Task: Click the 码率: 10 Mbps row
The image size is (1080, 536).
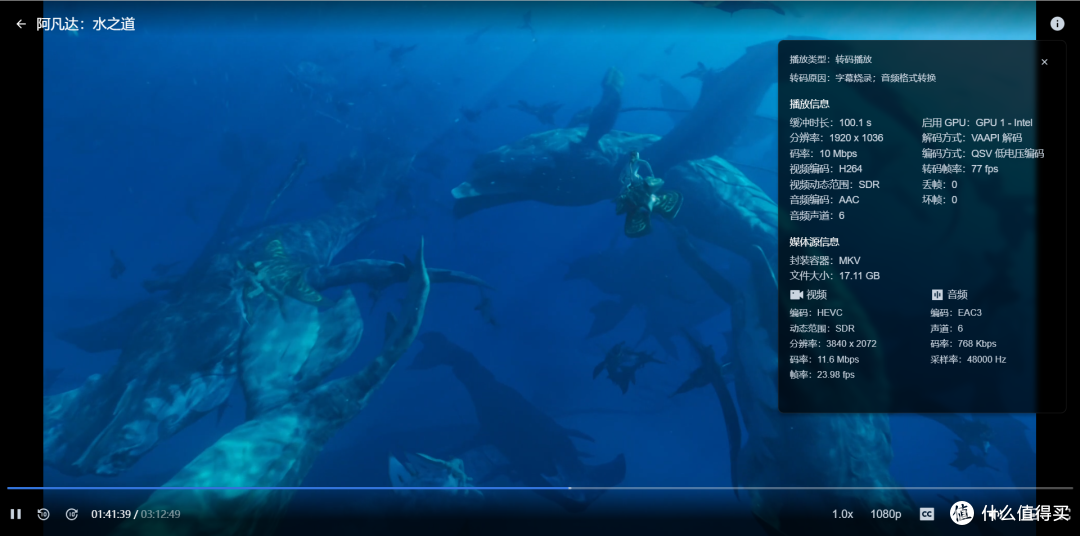Action: coord(823,154)
